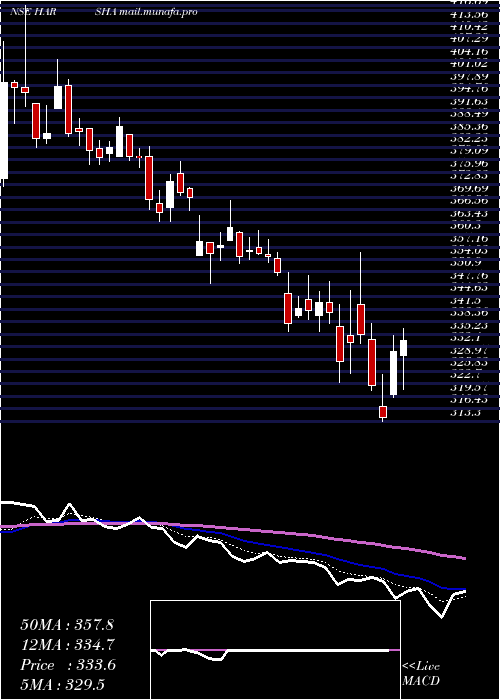Viewport: 500px width, 700px height.
Task: Click the MACD label
Action: tap(421, 681)
